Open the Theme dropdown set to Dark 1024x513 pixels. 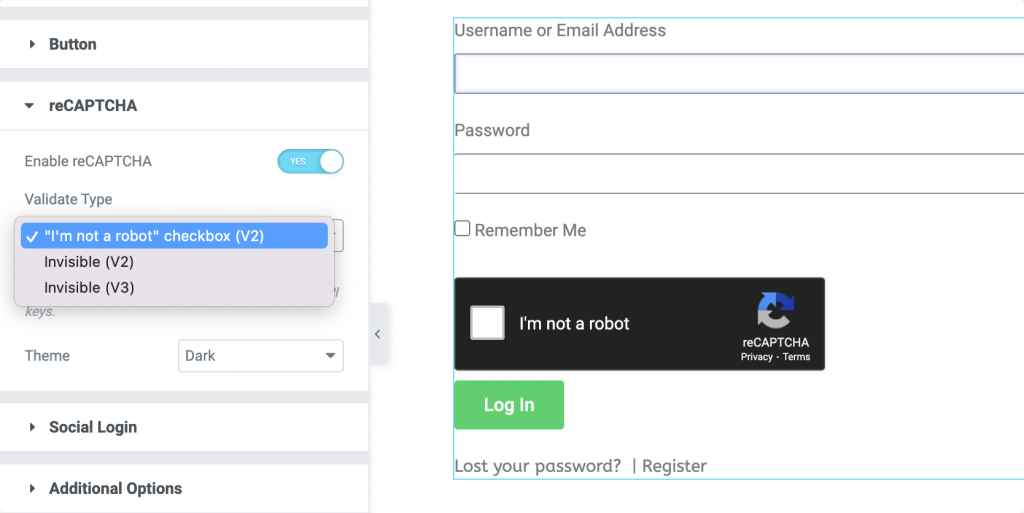[x=260, y=356]
